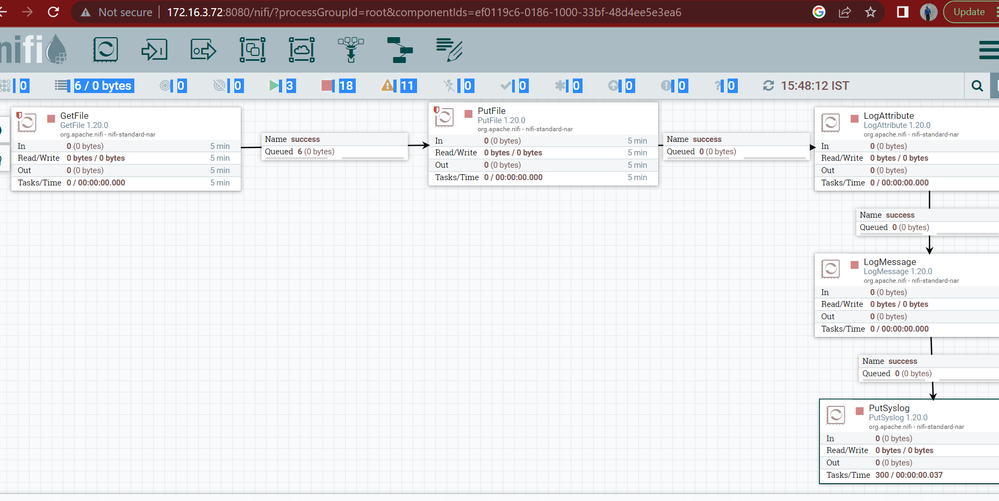
Task: Click the PutSyslog stopped status indicator
Action: (859, 411)
